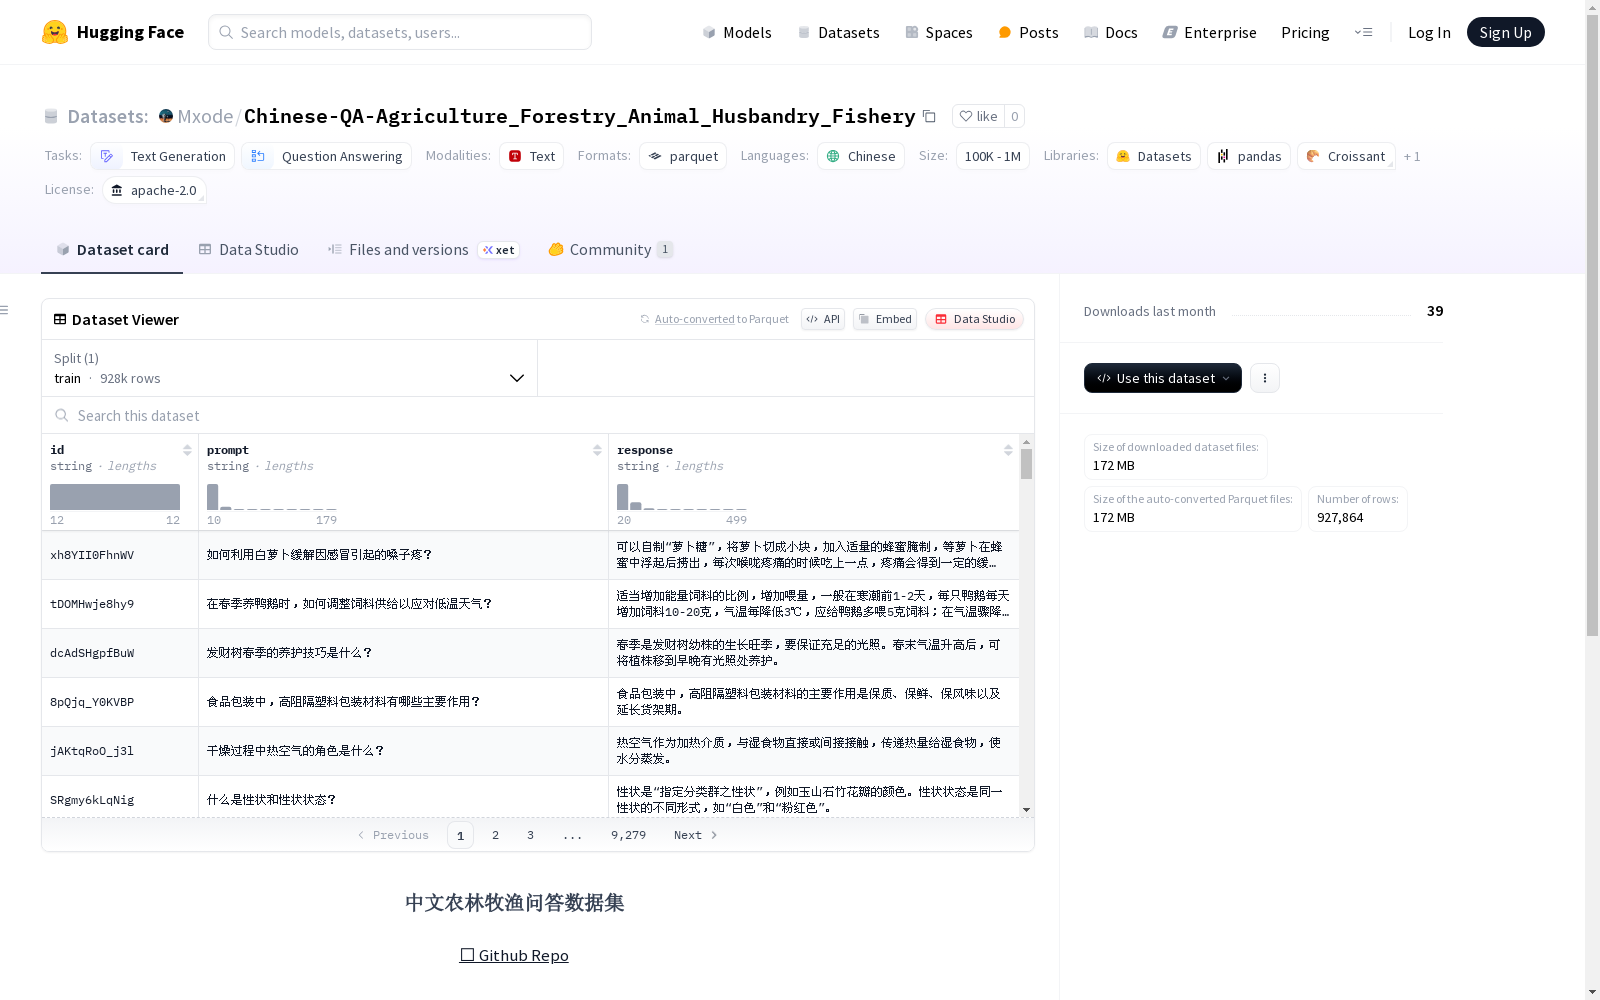
Task: Switch to the Dataset card tab
Action: 112,250
